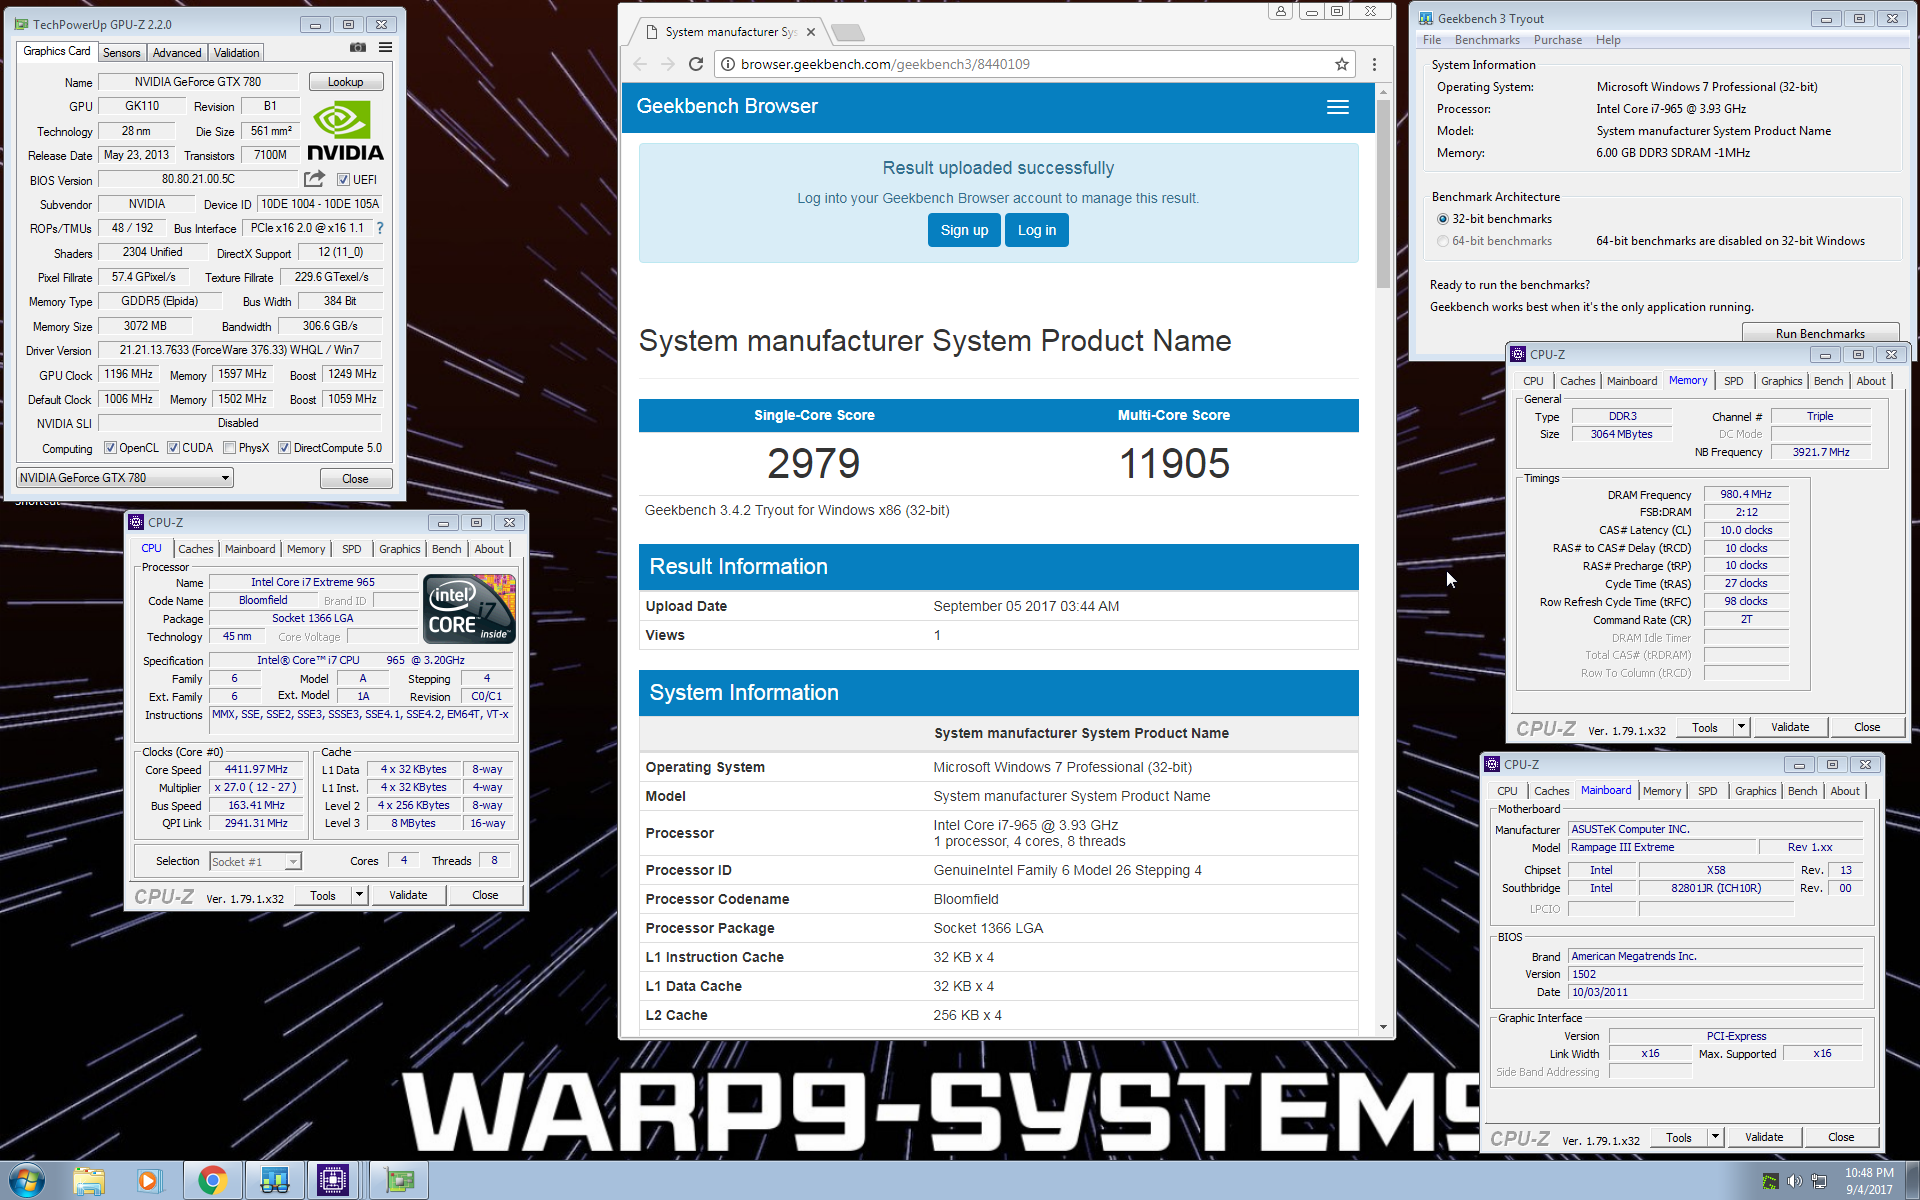Open the Bench tab in CPU-Z CPU window
The image size is (1920, 1200).
(x=446, y=549)
